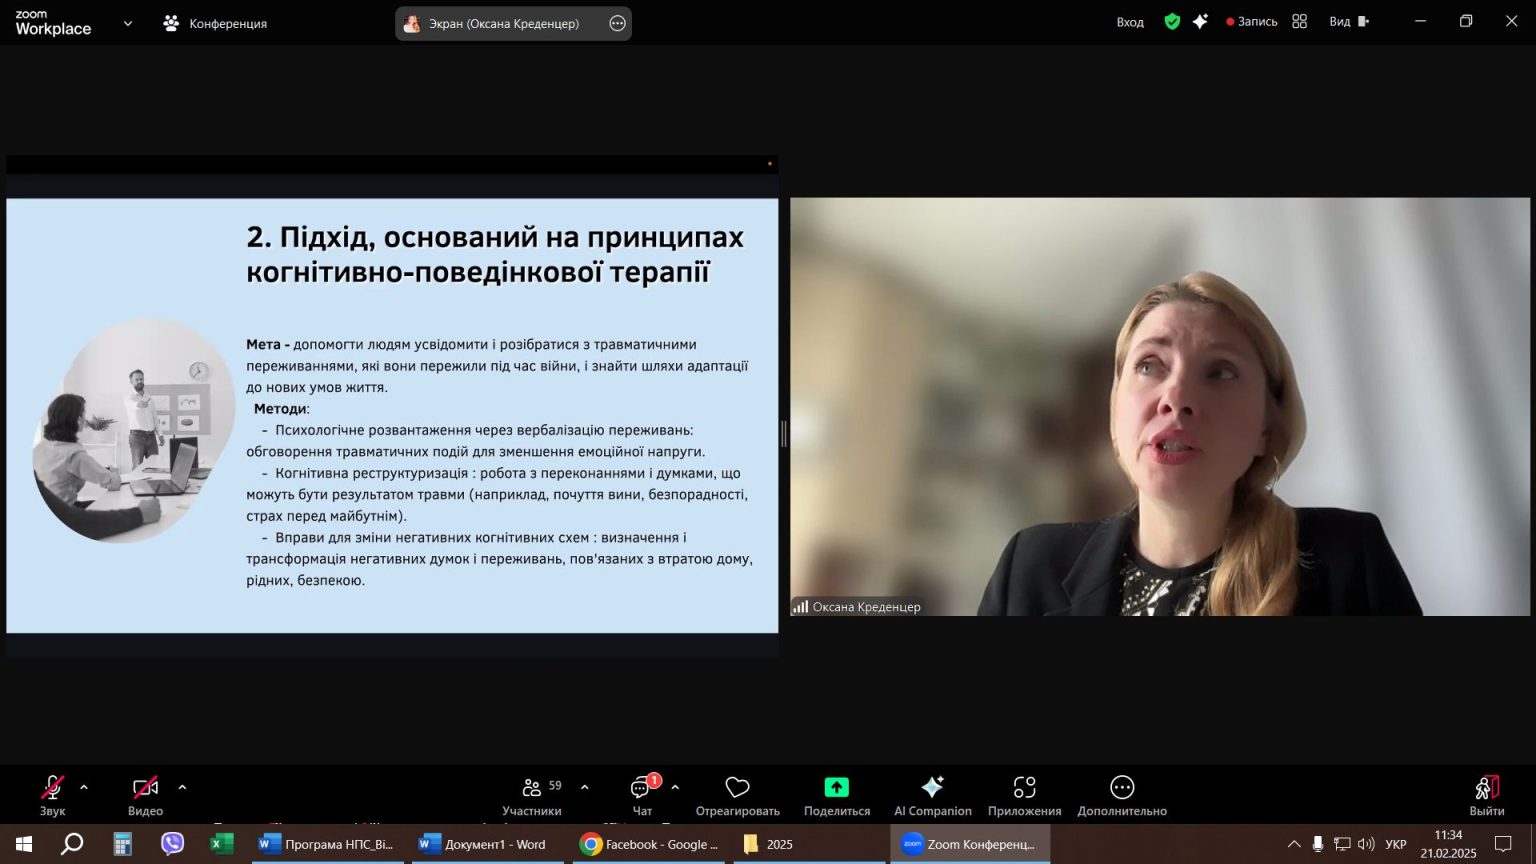Open the Участники participants panel
The height and width of the screenshot is (864, 1536).
coord(532,796)
